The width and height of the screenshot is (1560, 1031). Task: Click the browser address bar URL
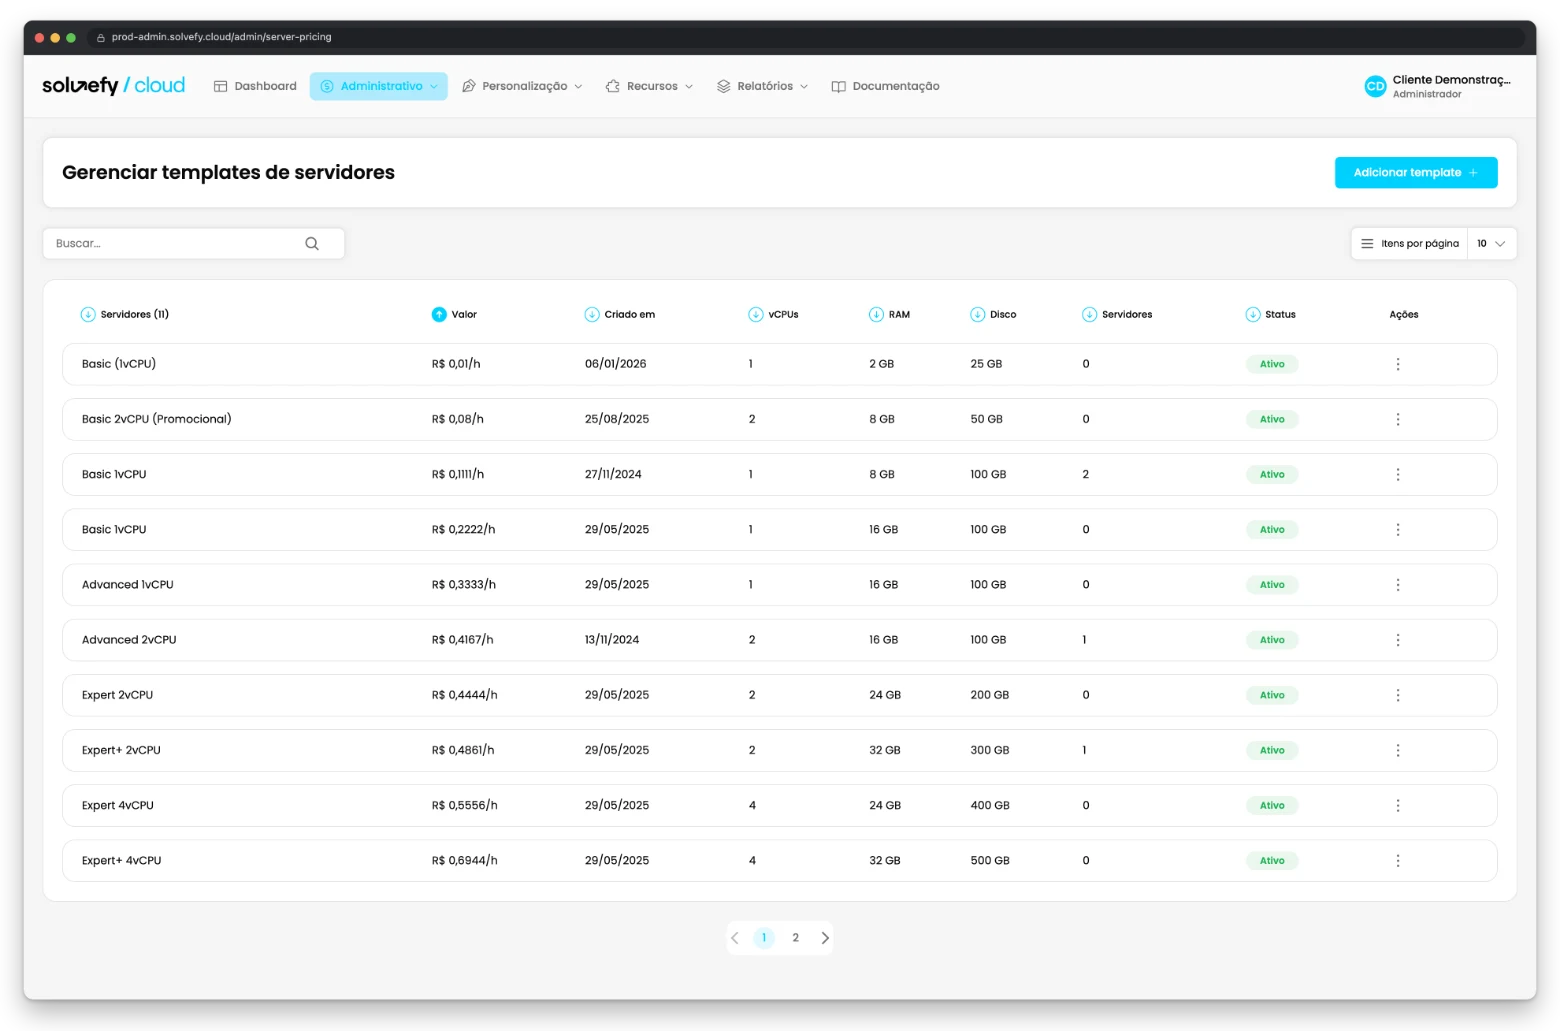point(221,37)
